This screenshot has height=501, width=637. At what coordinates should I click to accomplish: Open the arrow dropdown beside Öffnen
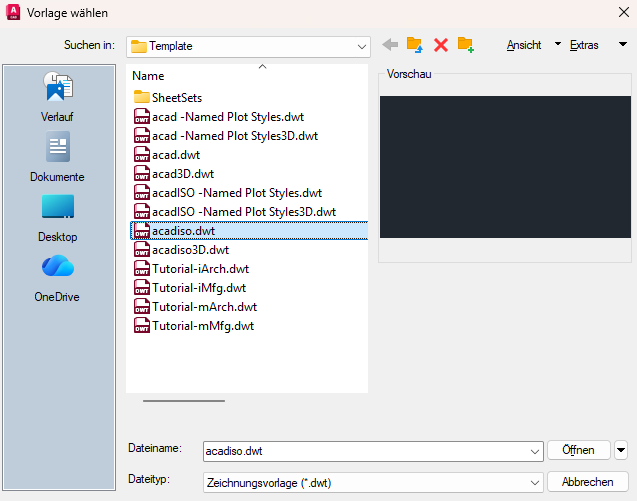(621, 450)
